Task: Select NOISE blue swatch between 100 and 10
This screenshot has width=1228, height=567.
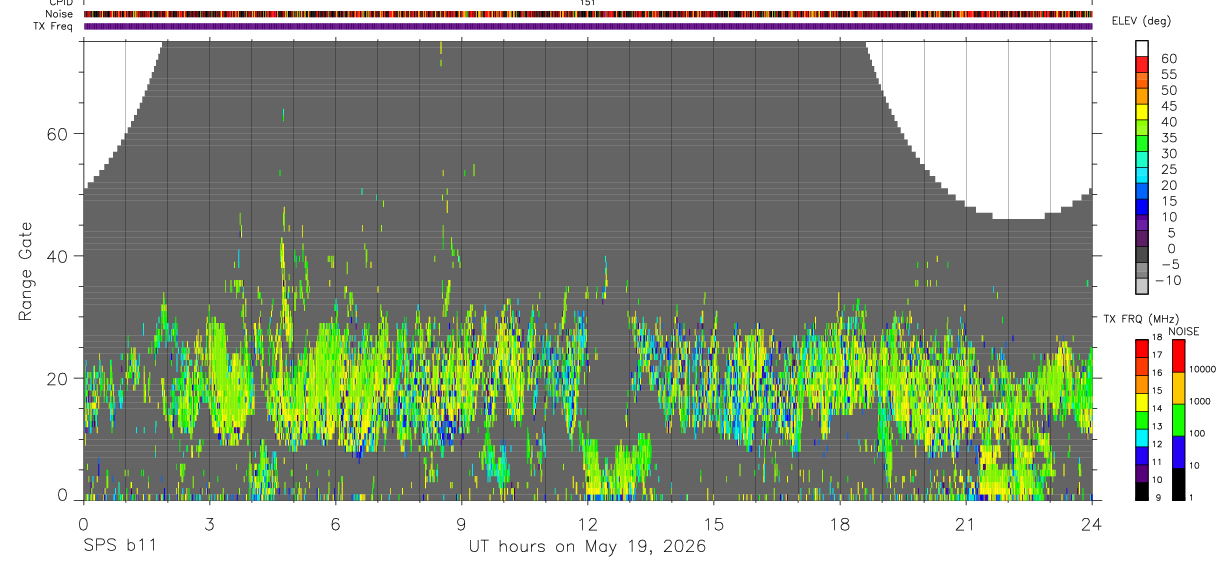Action: coord(1178,450)
